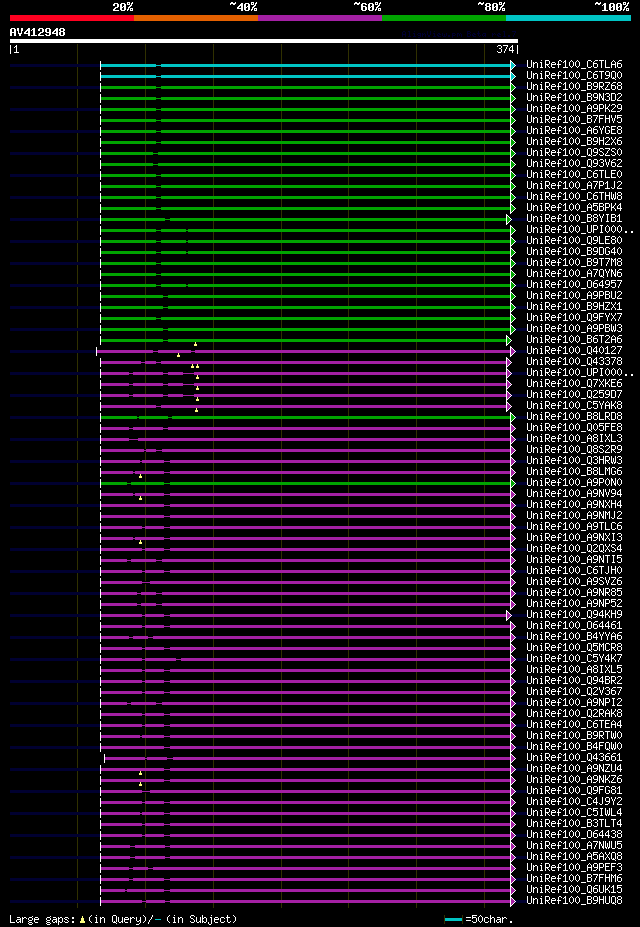The height and width of the screenshot is (927, 640).
Task: Select the UniRef100_A8IXL3 label
Action: pos(574,438)
